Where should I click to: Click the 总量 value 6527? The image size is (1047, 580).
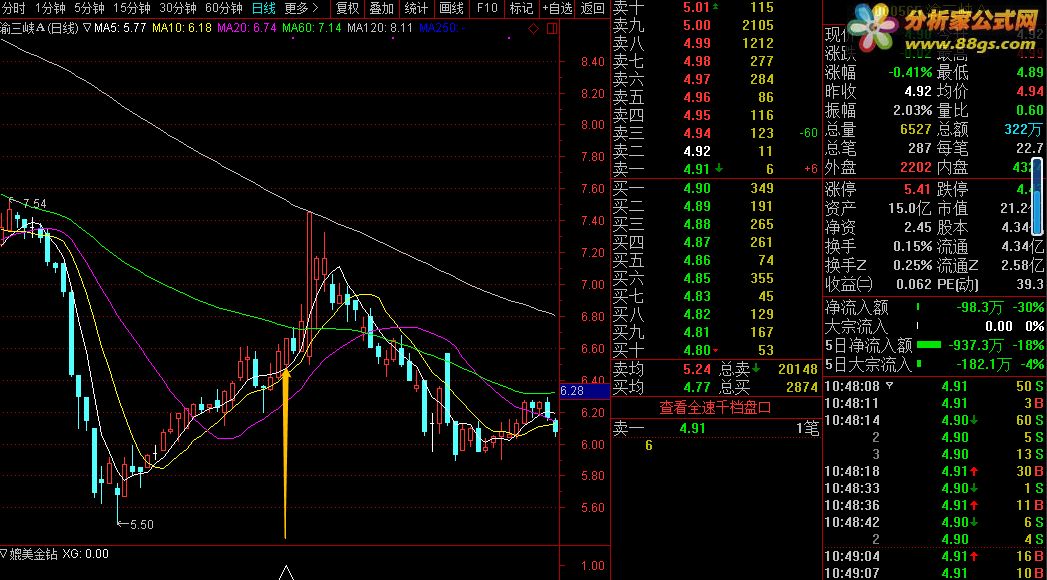[x=915, y=129]
